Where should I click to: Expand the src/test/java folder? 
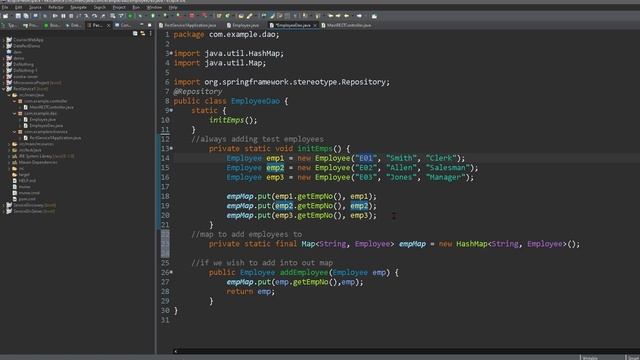click(9, 150)
